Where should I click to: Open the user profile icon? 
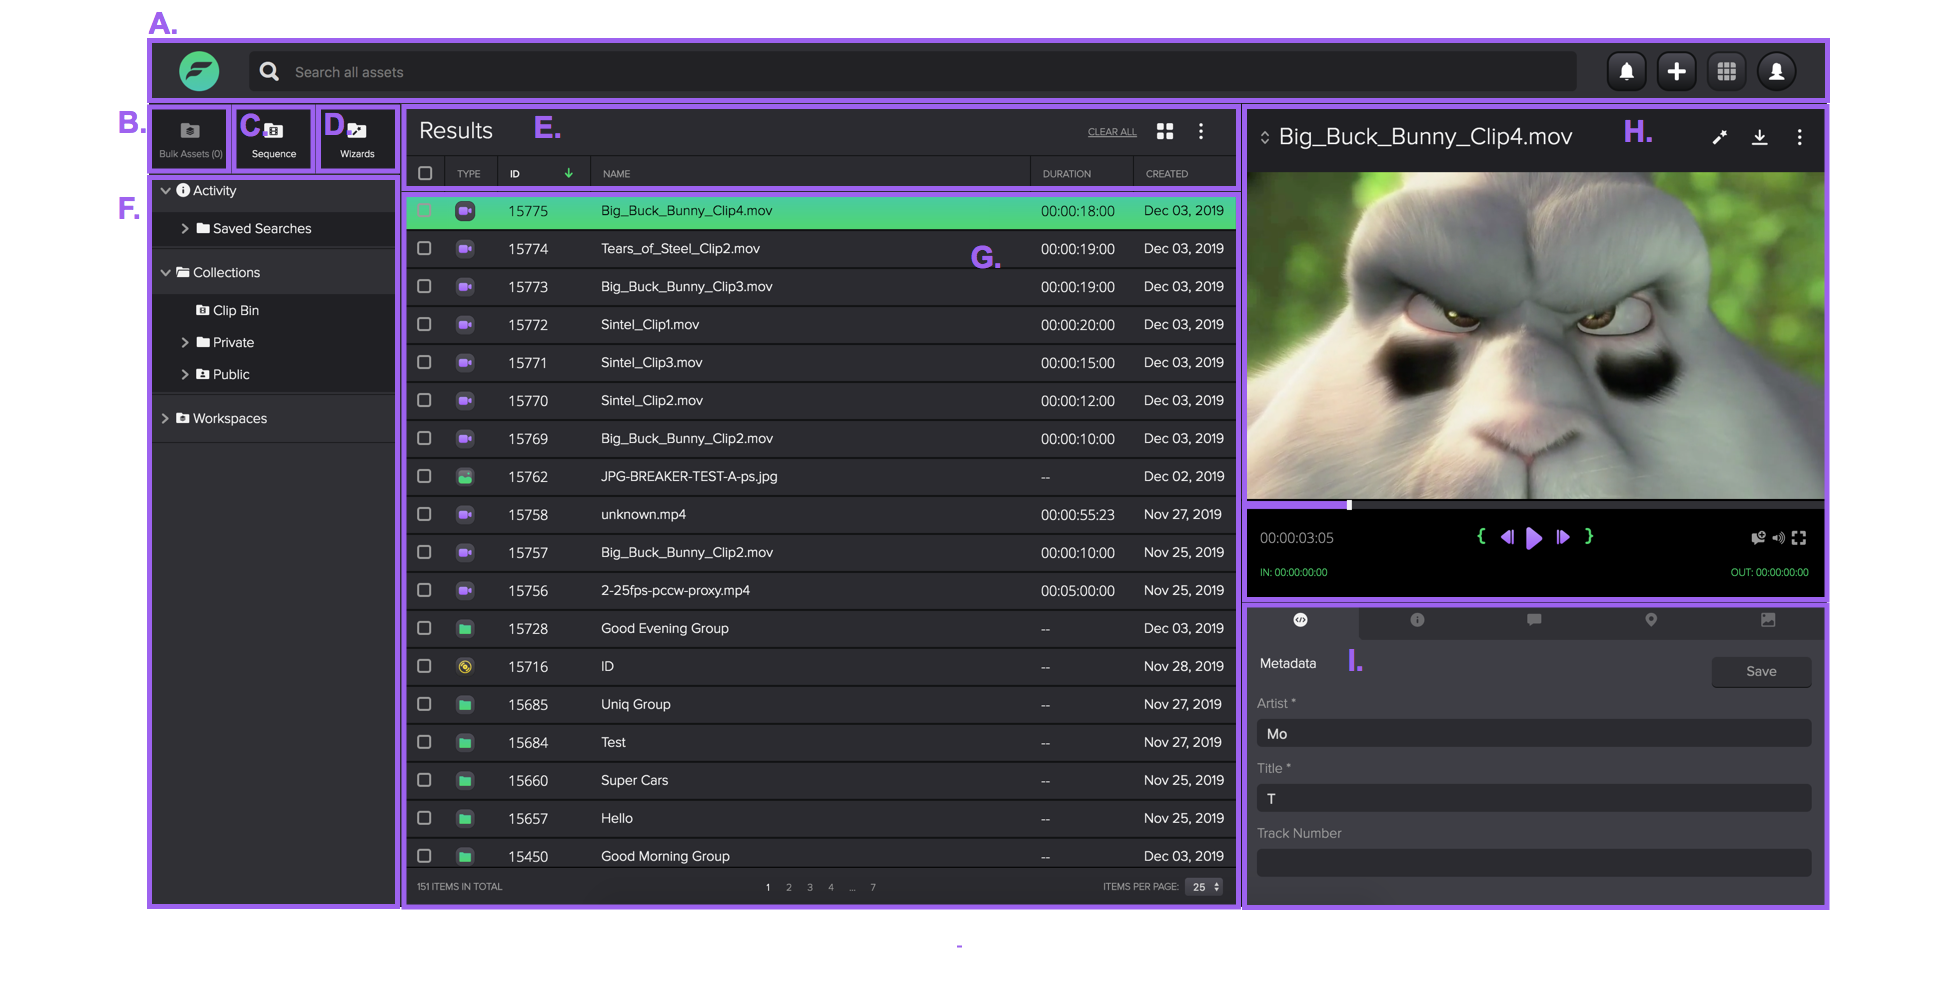[1777, 71]
